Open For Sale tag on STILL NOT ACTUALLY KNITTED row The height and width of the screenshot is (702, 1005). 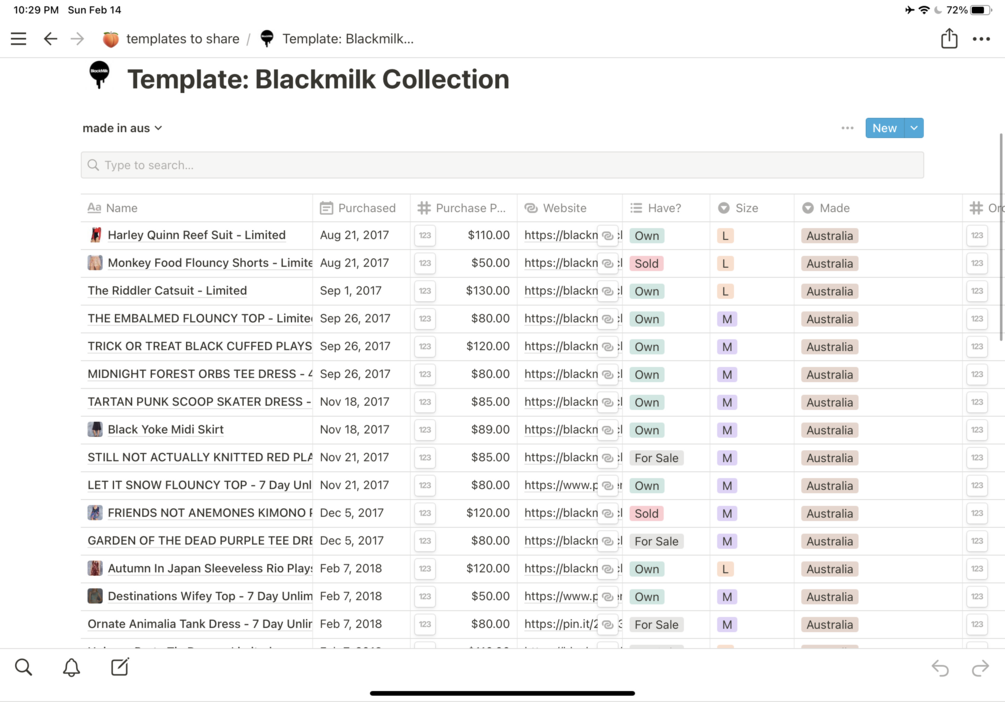coord(656,458)
